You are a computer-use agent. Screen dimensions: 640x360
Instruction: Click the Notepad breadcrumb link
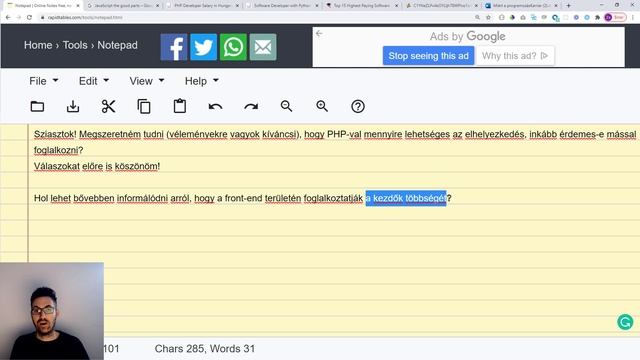tap(118, 45)
